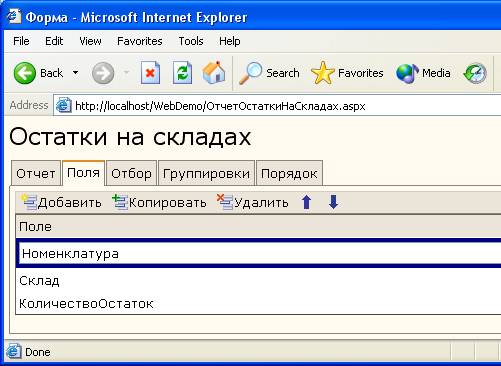Click the Refresh page icon

coord(182,73)
